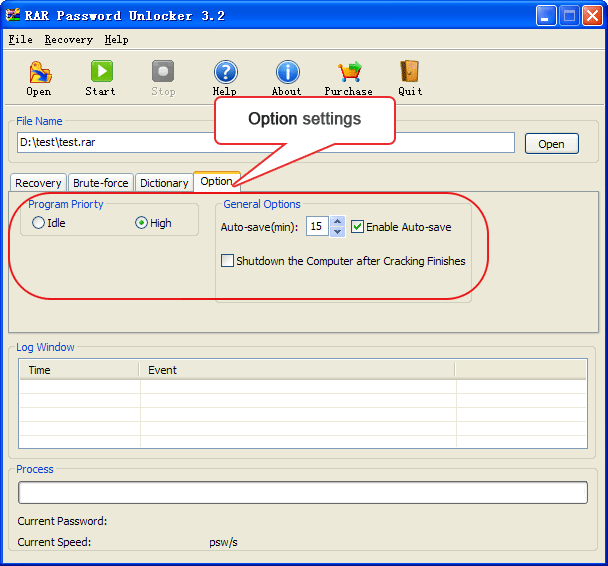Click the Purchase shopping cart icon

pos(350,72)
